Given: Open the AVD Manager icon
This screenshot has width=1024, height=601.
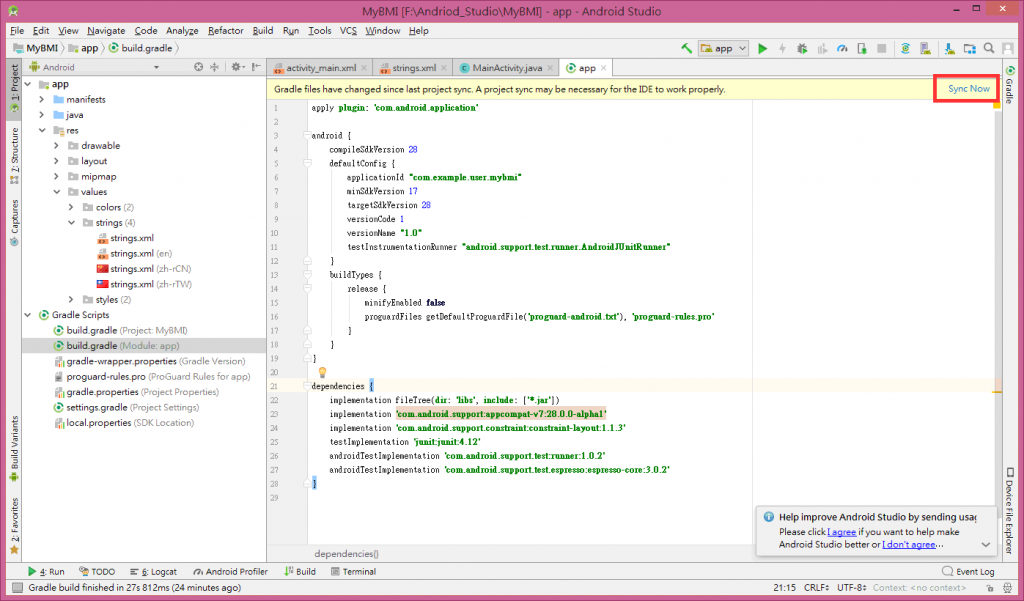Looking at the screenshot, I should (925, 48).
